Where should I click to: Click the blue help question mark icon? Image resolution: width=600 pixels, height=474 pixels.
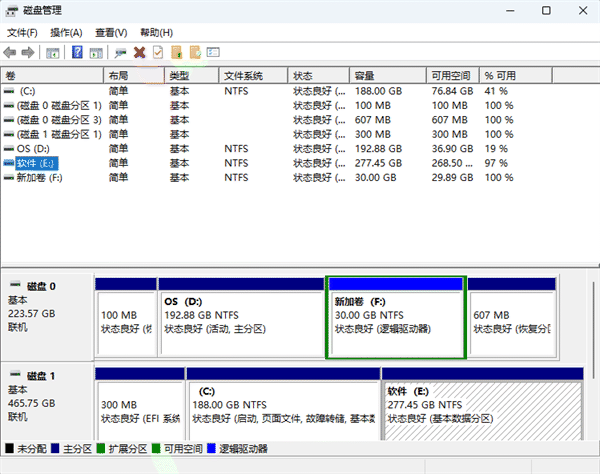(77, 52)
